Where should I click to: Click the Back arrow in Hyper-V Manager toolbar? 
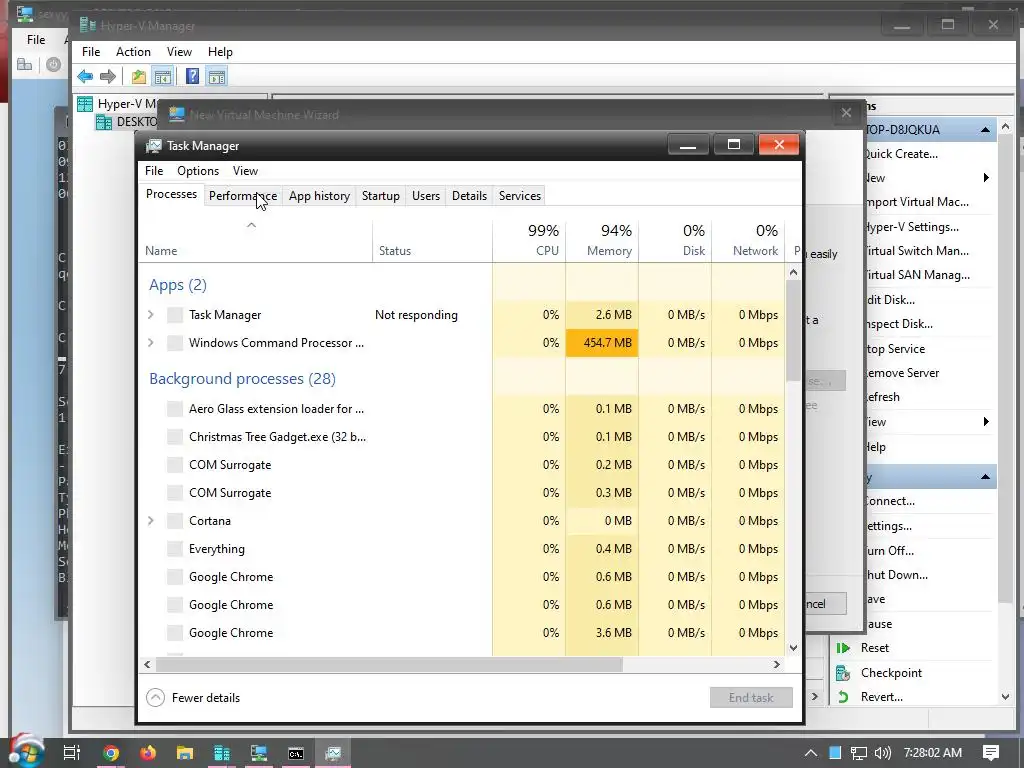coord(85,77)
